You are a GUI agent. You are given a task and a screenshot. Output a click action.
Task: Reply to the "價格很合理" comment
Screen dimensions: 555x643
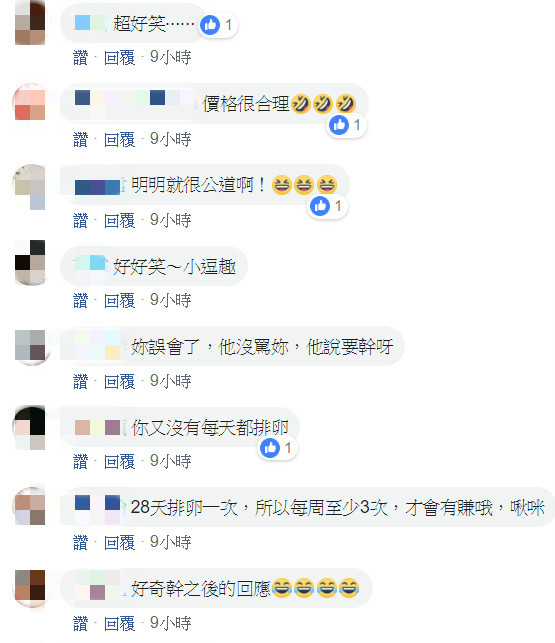pos(119,139)
